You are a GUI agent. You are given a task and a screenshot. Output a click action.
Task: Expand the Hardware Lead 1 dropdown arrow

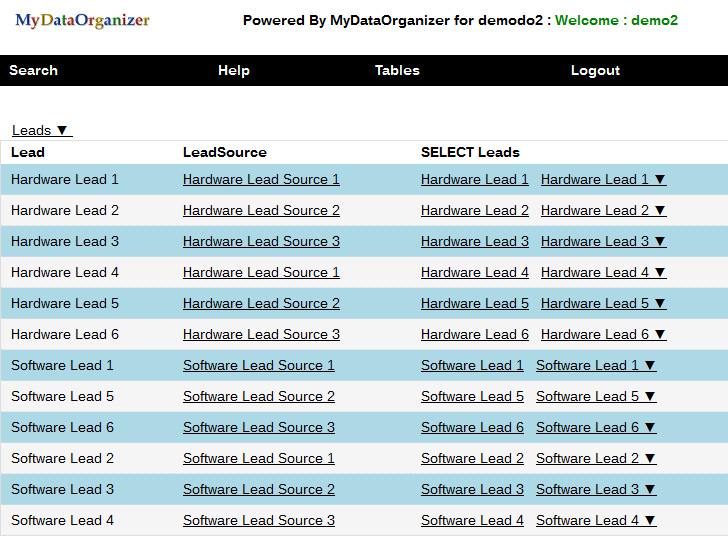tap(659, 180)
